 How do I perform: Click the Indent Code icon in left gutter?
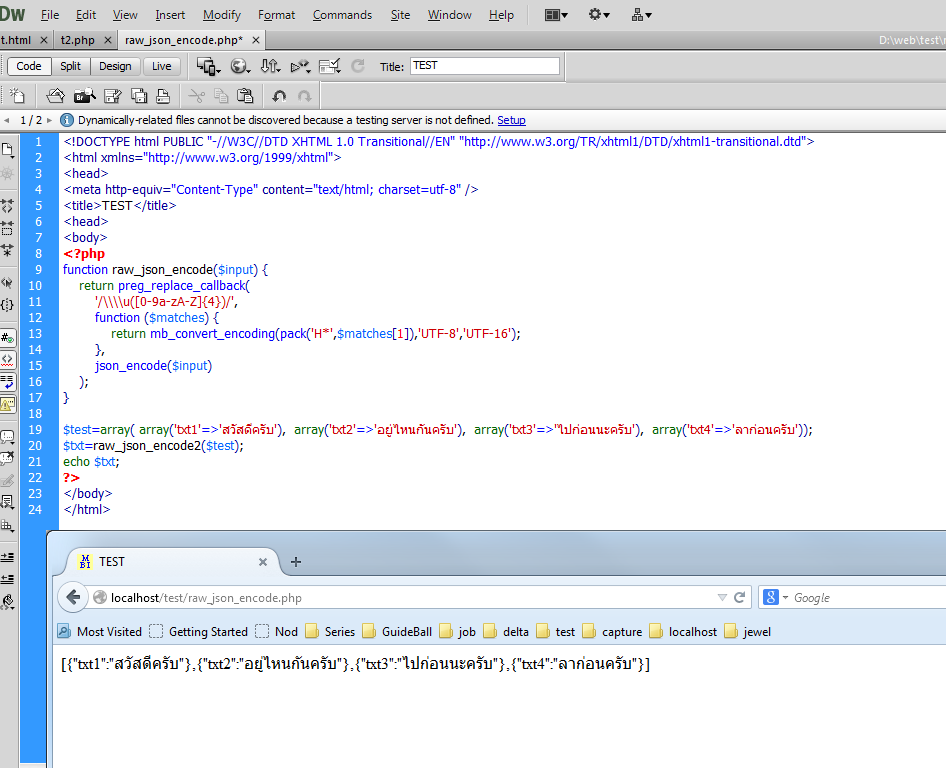click(x=7, y=556)
